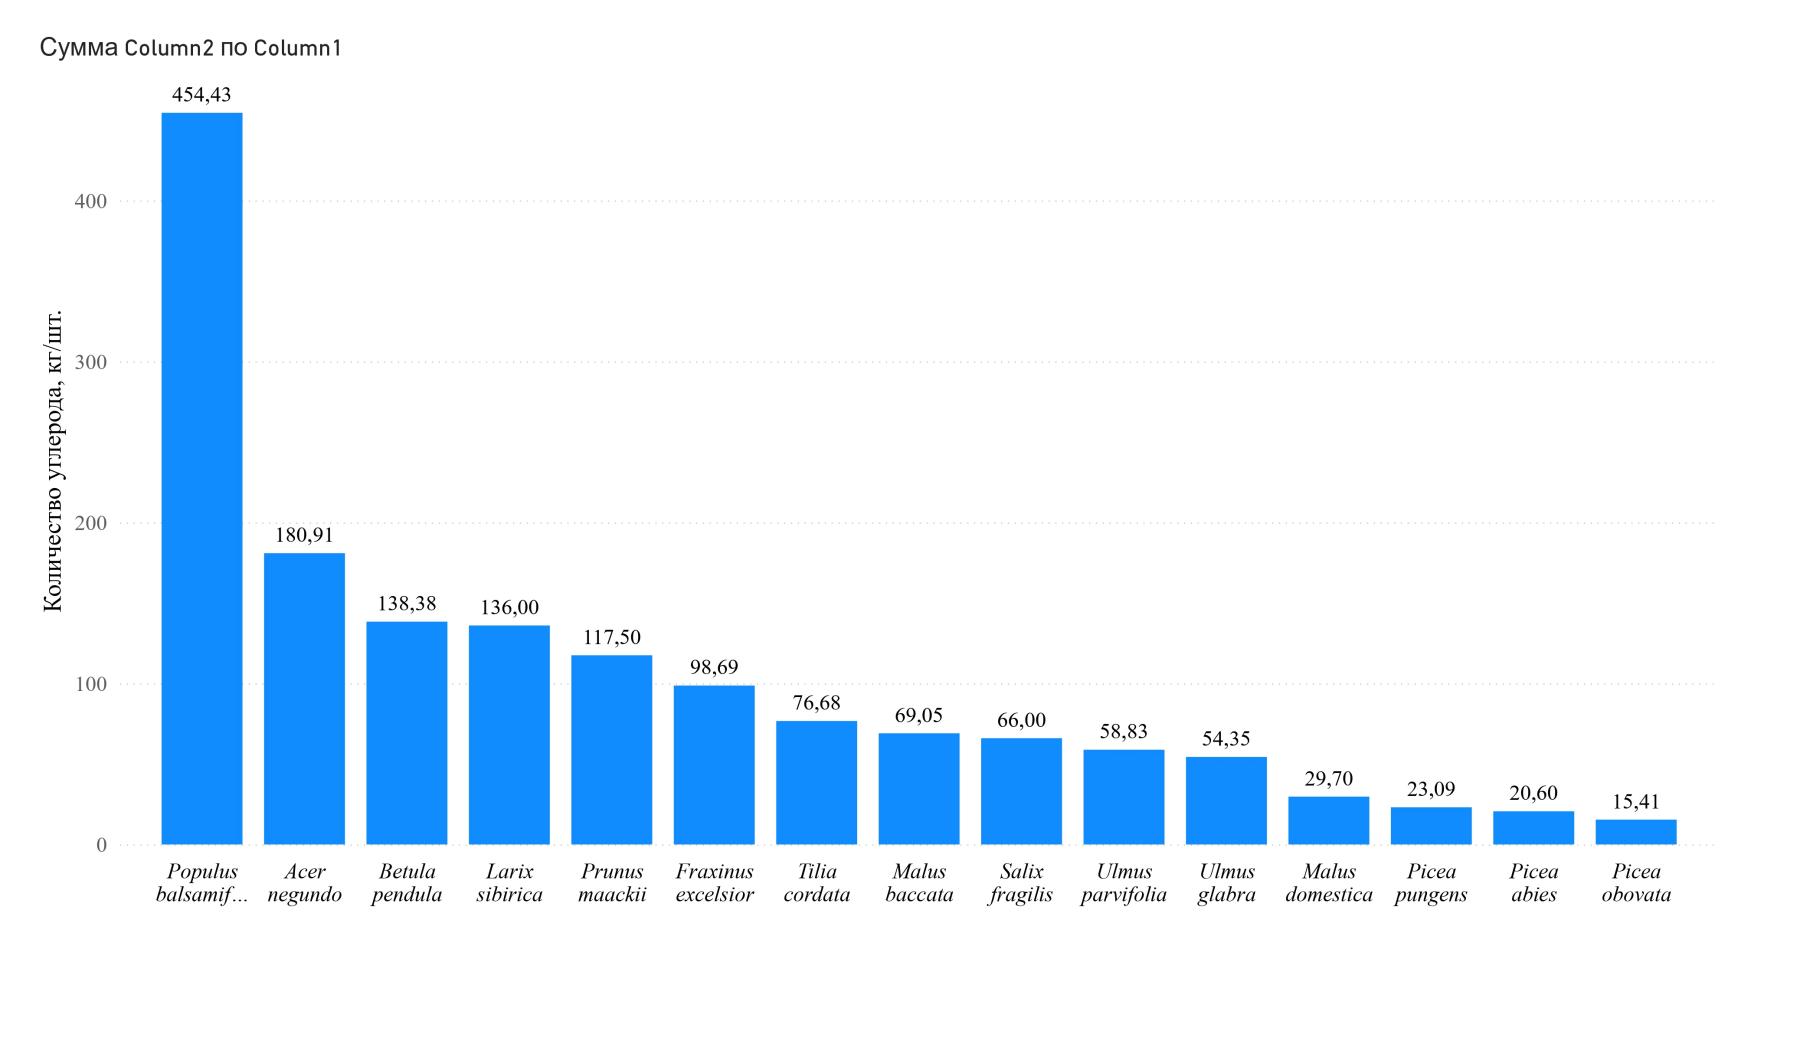This screenshot has width=1800, height=1041.
Task: Click the data label 54,35
Action: pyautogui.click(x=1226, y=739)
